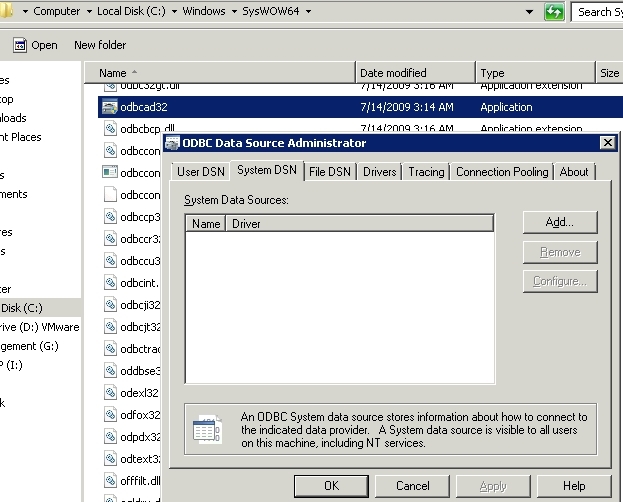Select the offfilt.dll file name

[140, 481]
